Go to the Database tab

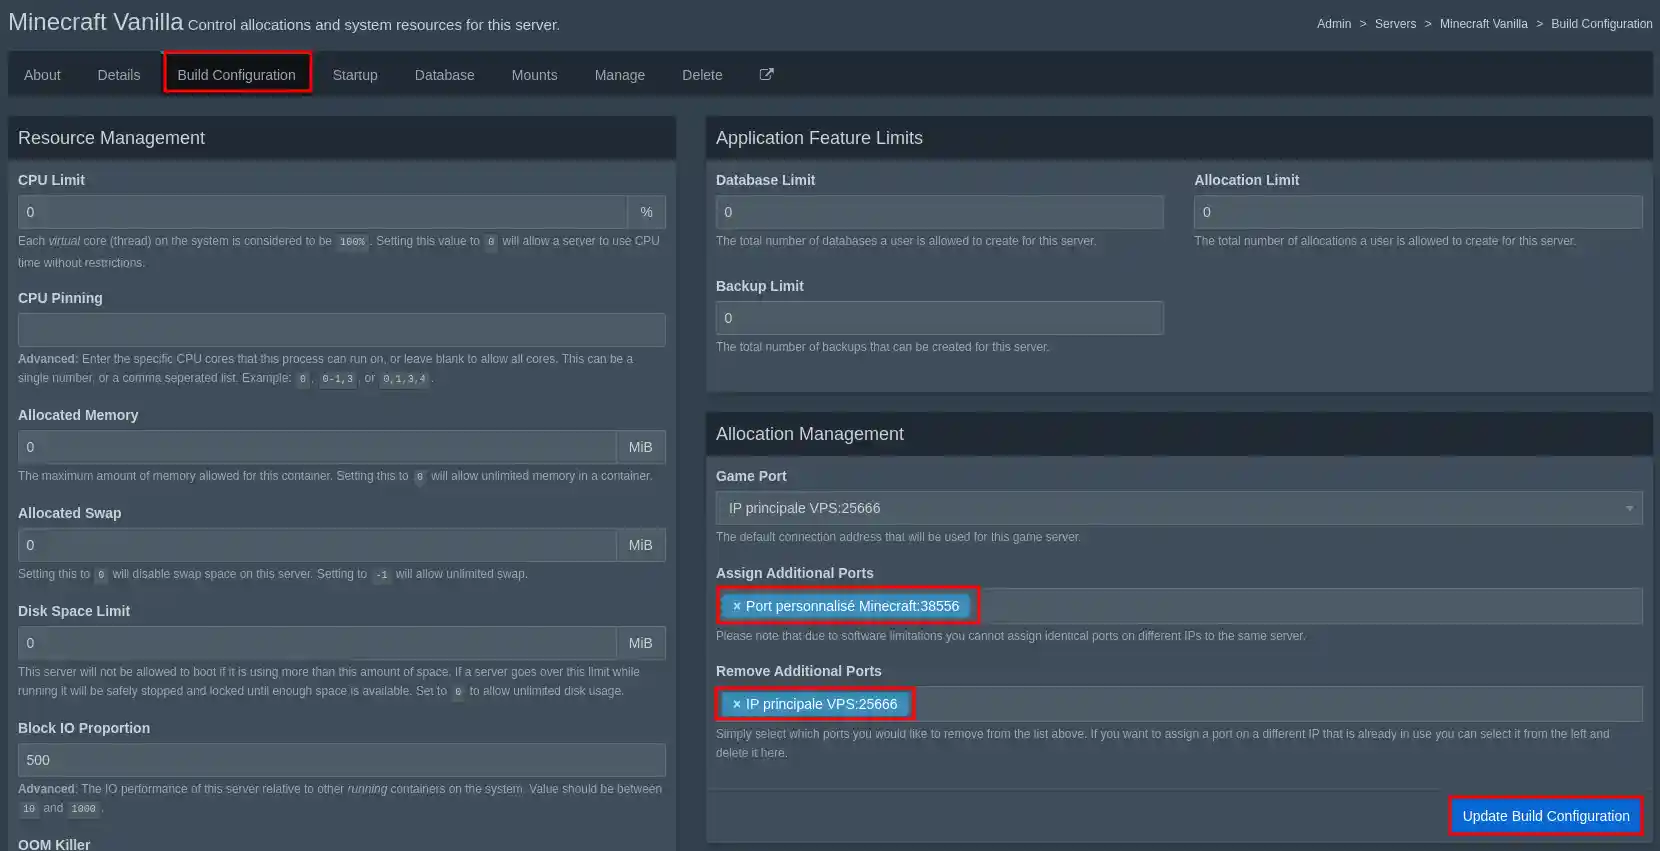click(445, 75)
